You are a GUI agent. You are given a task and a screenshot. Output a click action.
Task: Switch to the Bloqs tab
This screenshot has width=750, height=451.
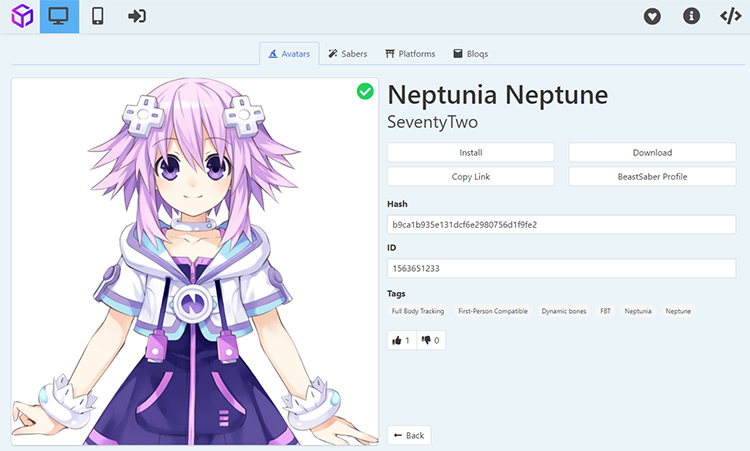(471, 54)
